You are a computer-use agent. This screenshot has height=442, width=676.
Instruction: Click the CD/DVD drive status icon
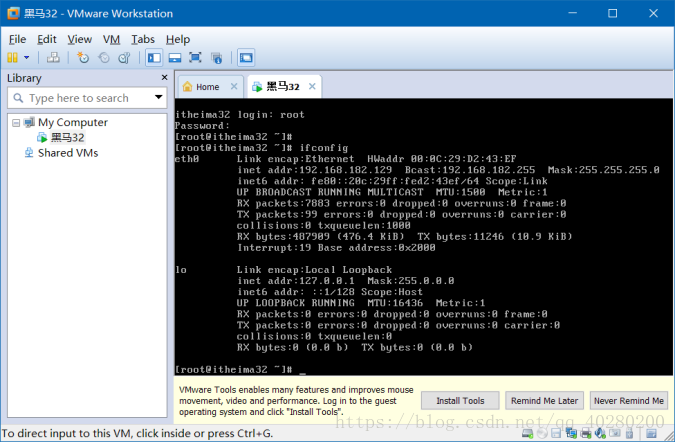click(542, 433)
